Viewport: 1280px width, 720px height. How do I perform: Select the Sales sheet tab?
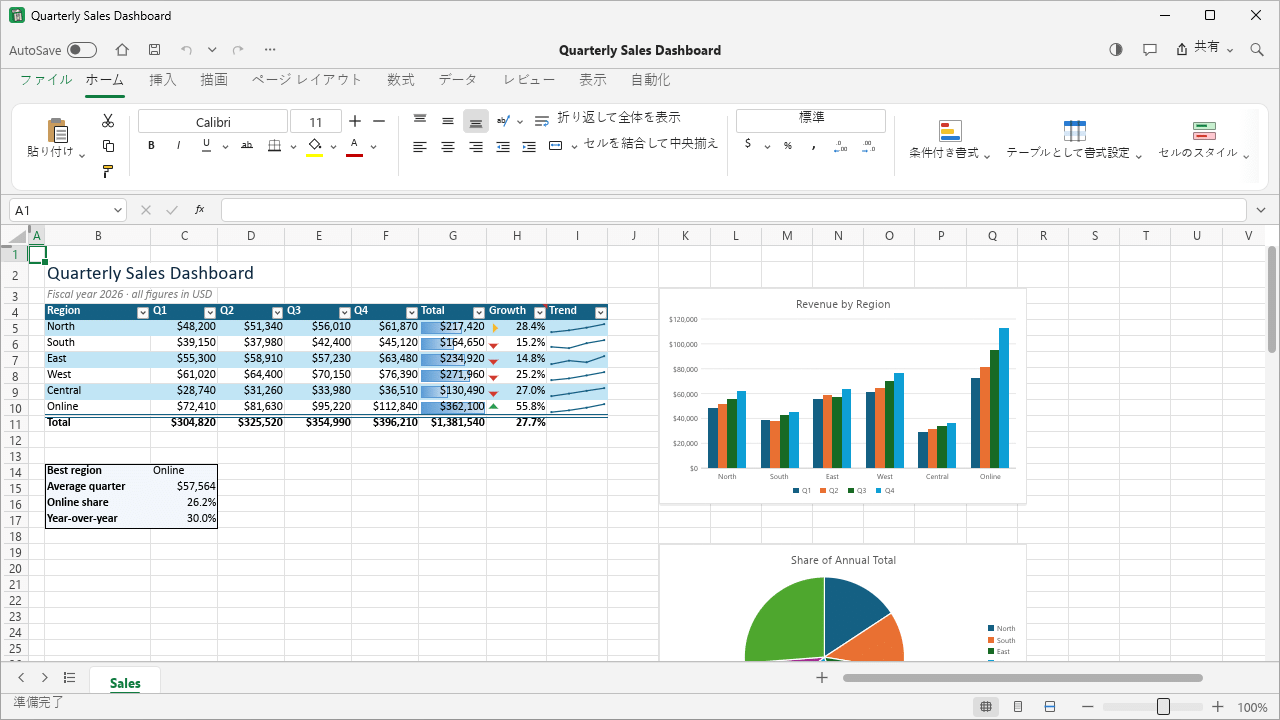(125, 683)
